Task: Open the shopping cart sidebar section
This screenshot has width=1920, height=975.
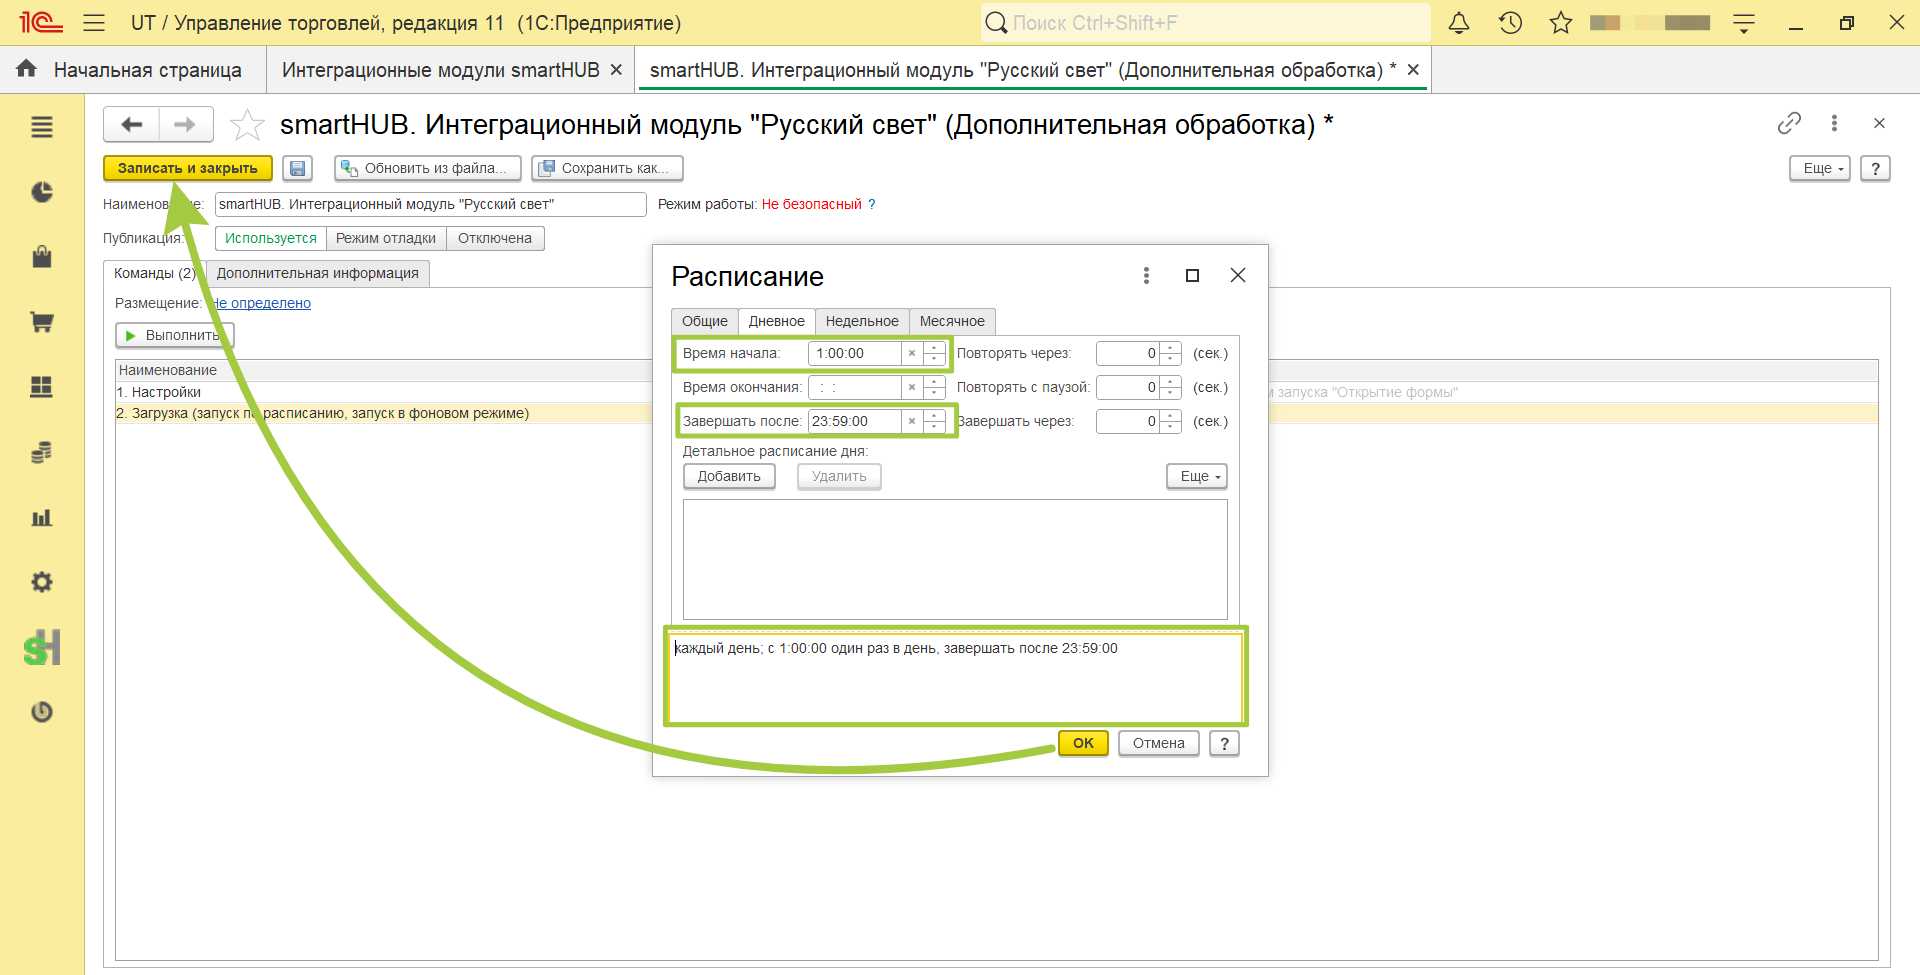Action: pyautogui.click(x=42, y=322)
